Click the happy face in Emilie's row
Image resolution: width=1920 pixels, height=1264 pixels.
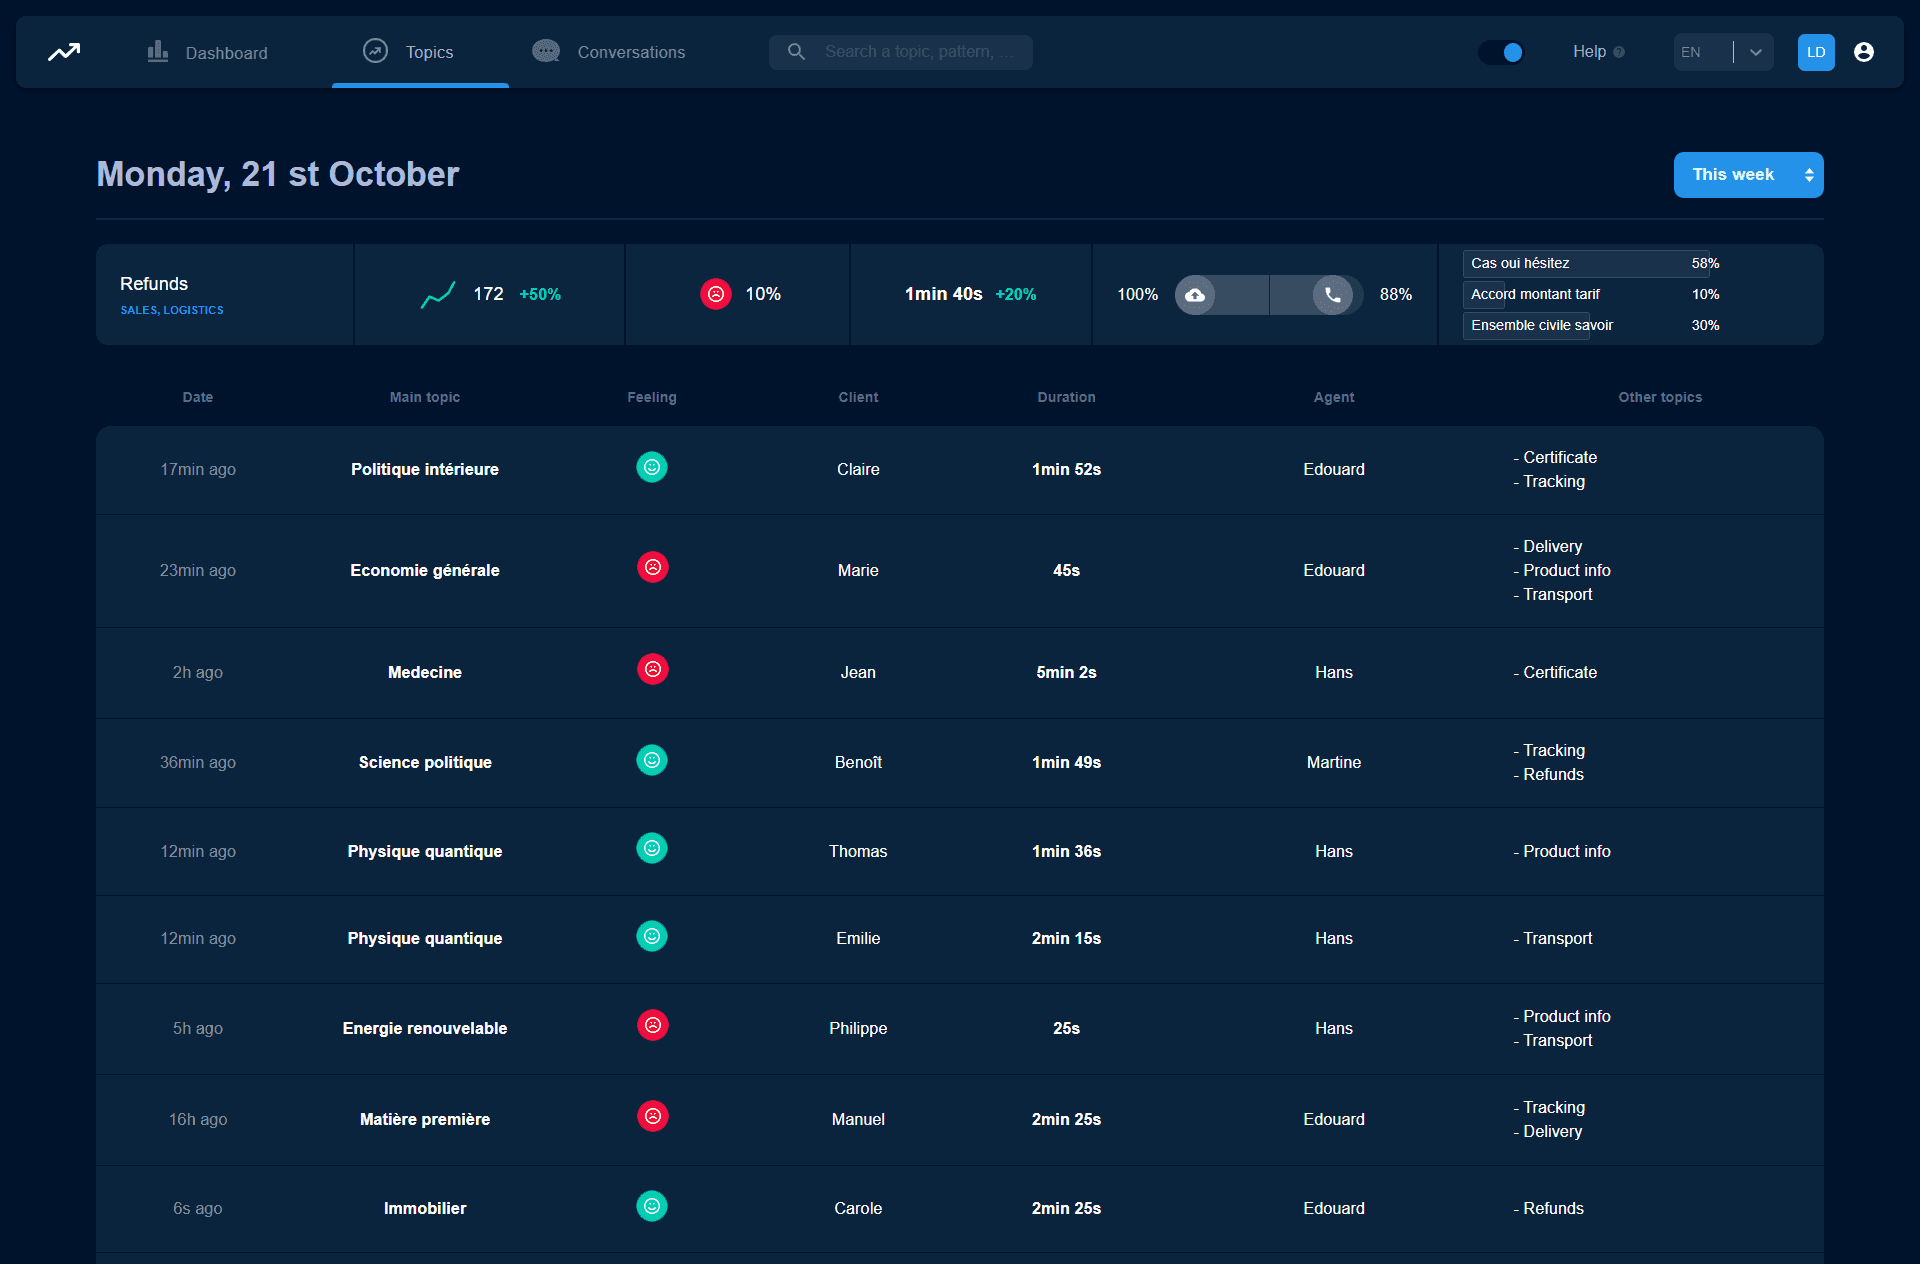(x=652, y=936)
